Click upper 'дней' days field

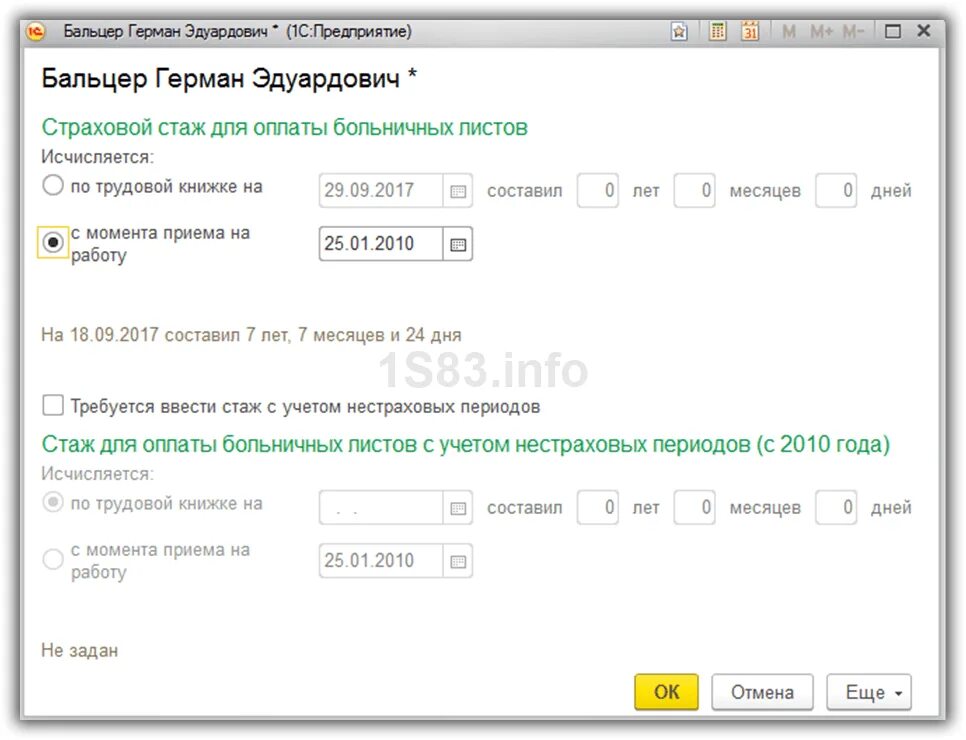pyautogui.click(x=836, y=191)
